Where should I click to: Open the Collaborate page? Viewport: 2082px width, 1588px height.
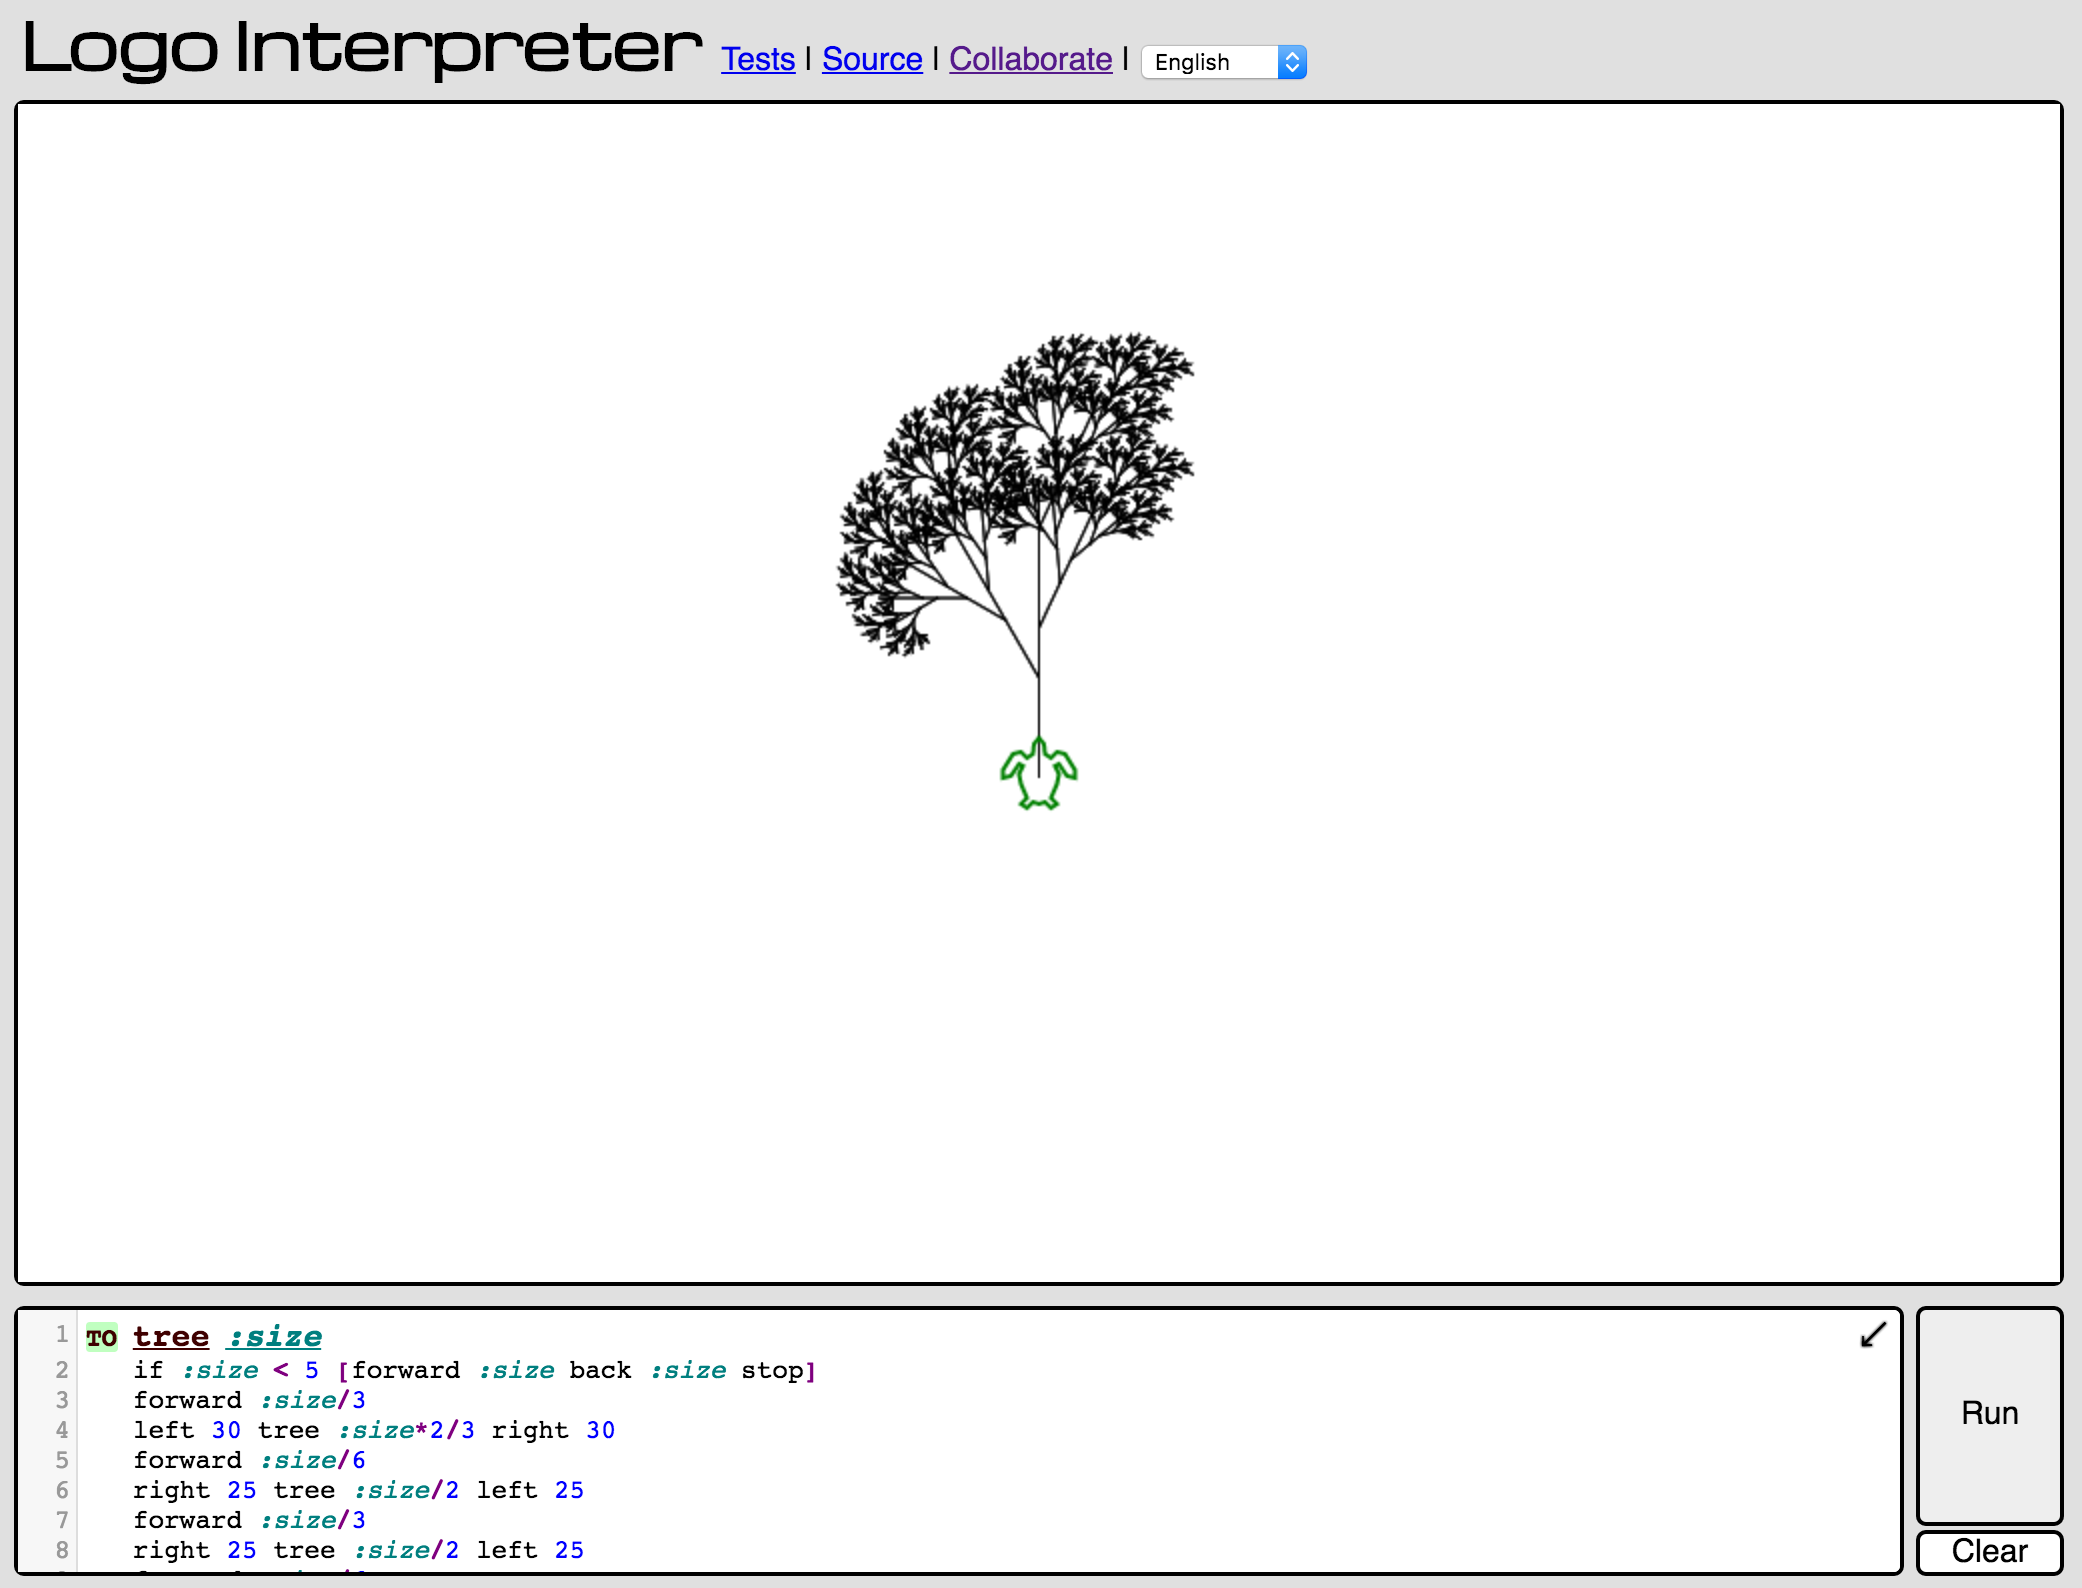[1030, 59]
